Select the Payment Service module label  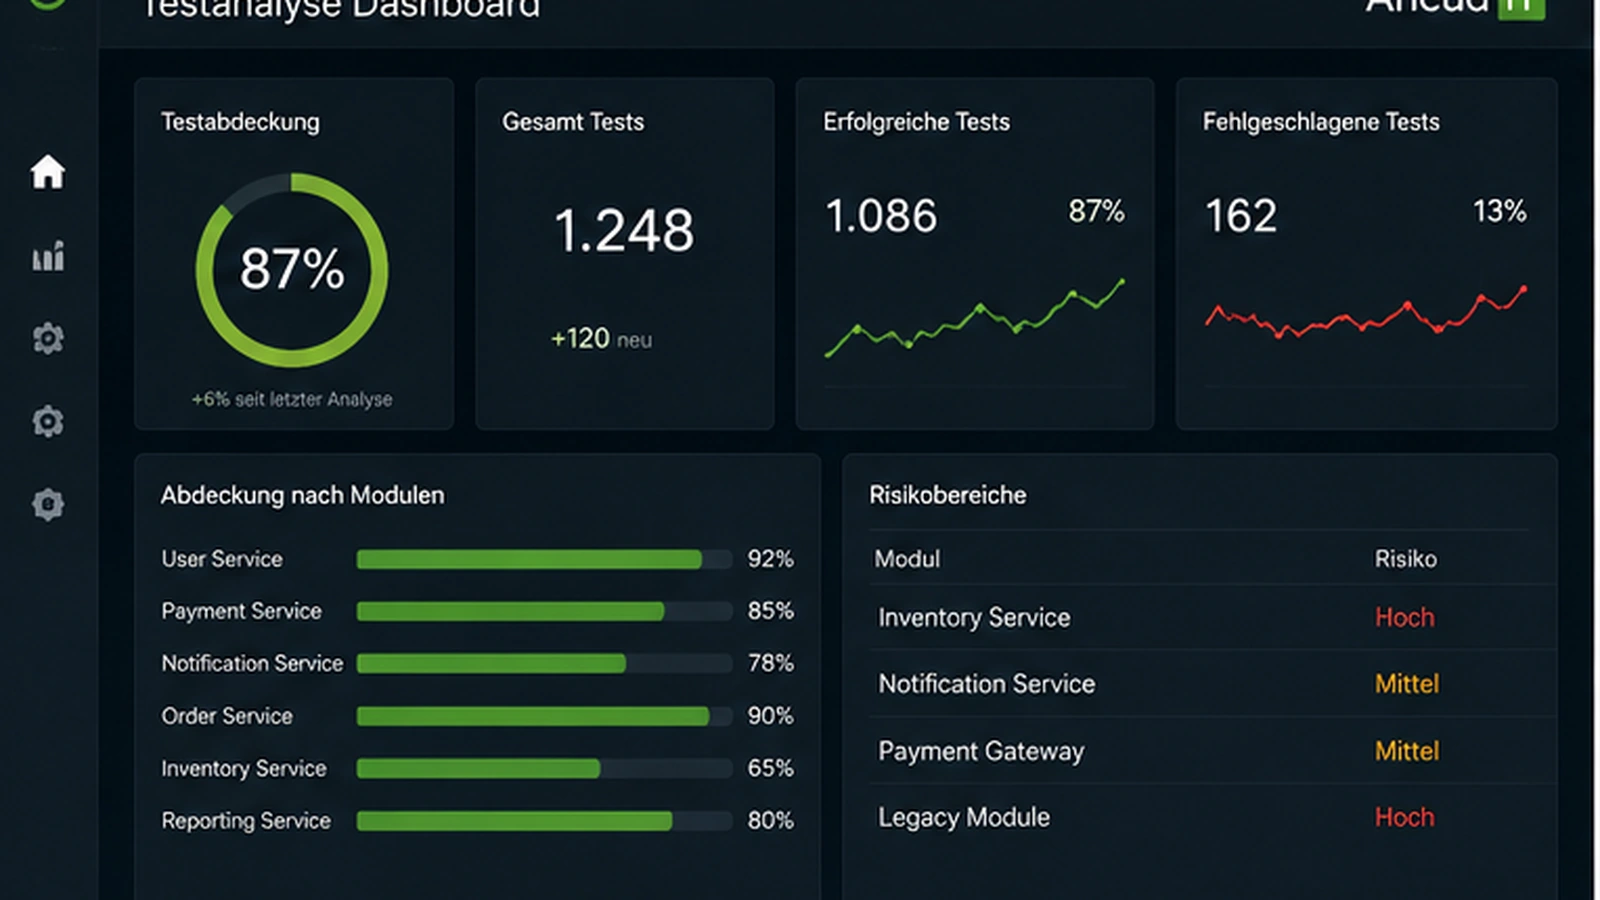[241, 611]
